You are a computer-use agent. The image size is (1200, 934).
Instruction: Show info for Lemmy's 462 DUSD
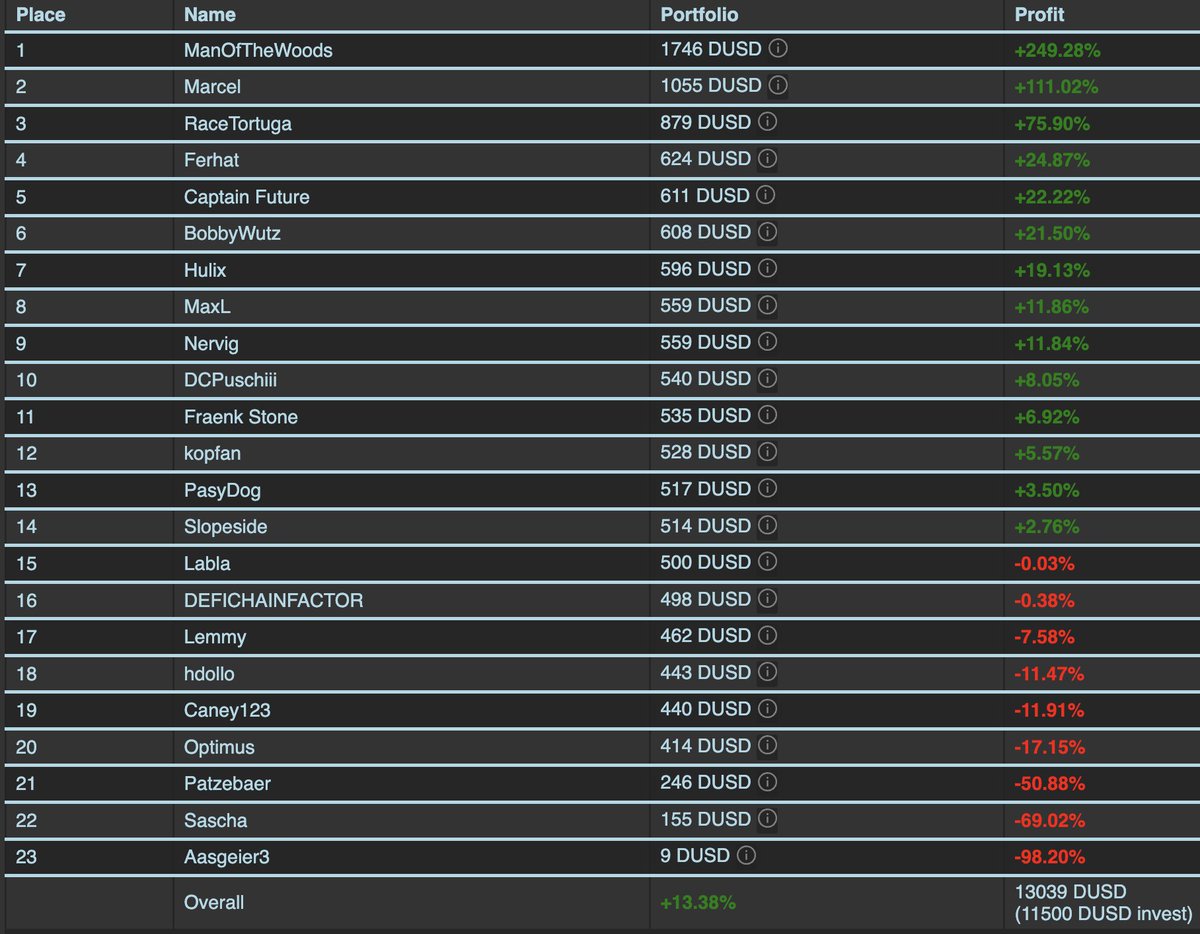point(767,635)
